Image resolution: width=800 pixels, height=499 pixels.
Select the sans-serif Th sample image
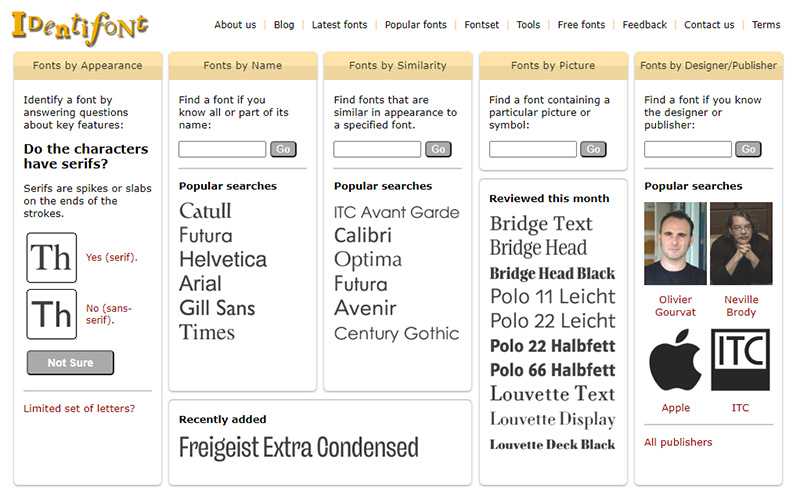point(52,314)
